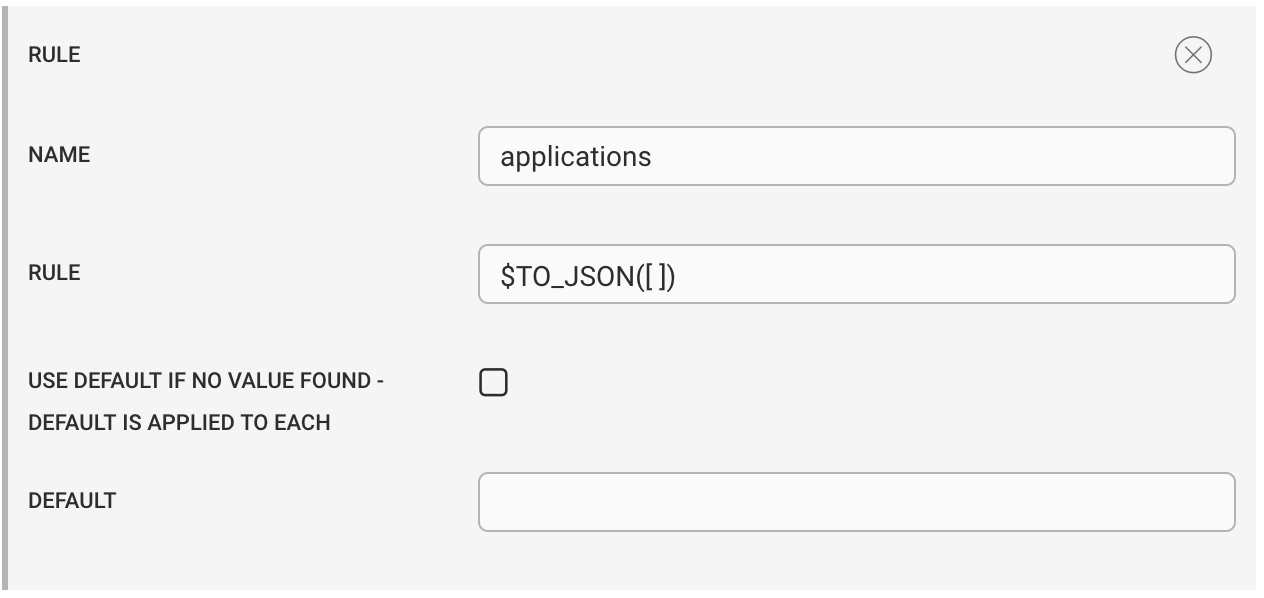Click the empty DEFAULT input field
1264x598 pixels.
pos(857,502)
